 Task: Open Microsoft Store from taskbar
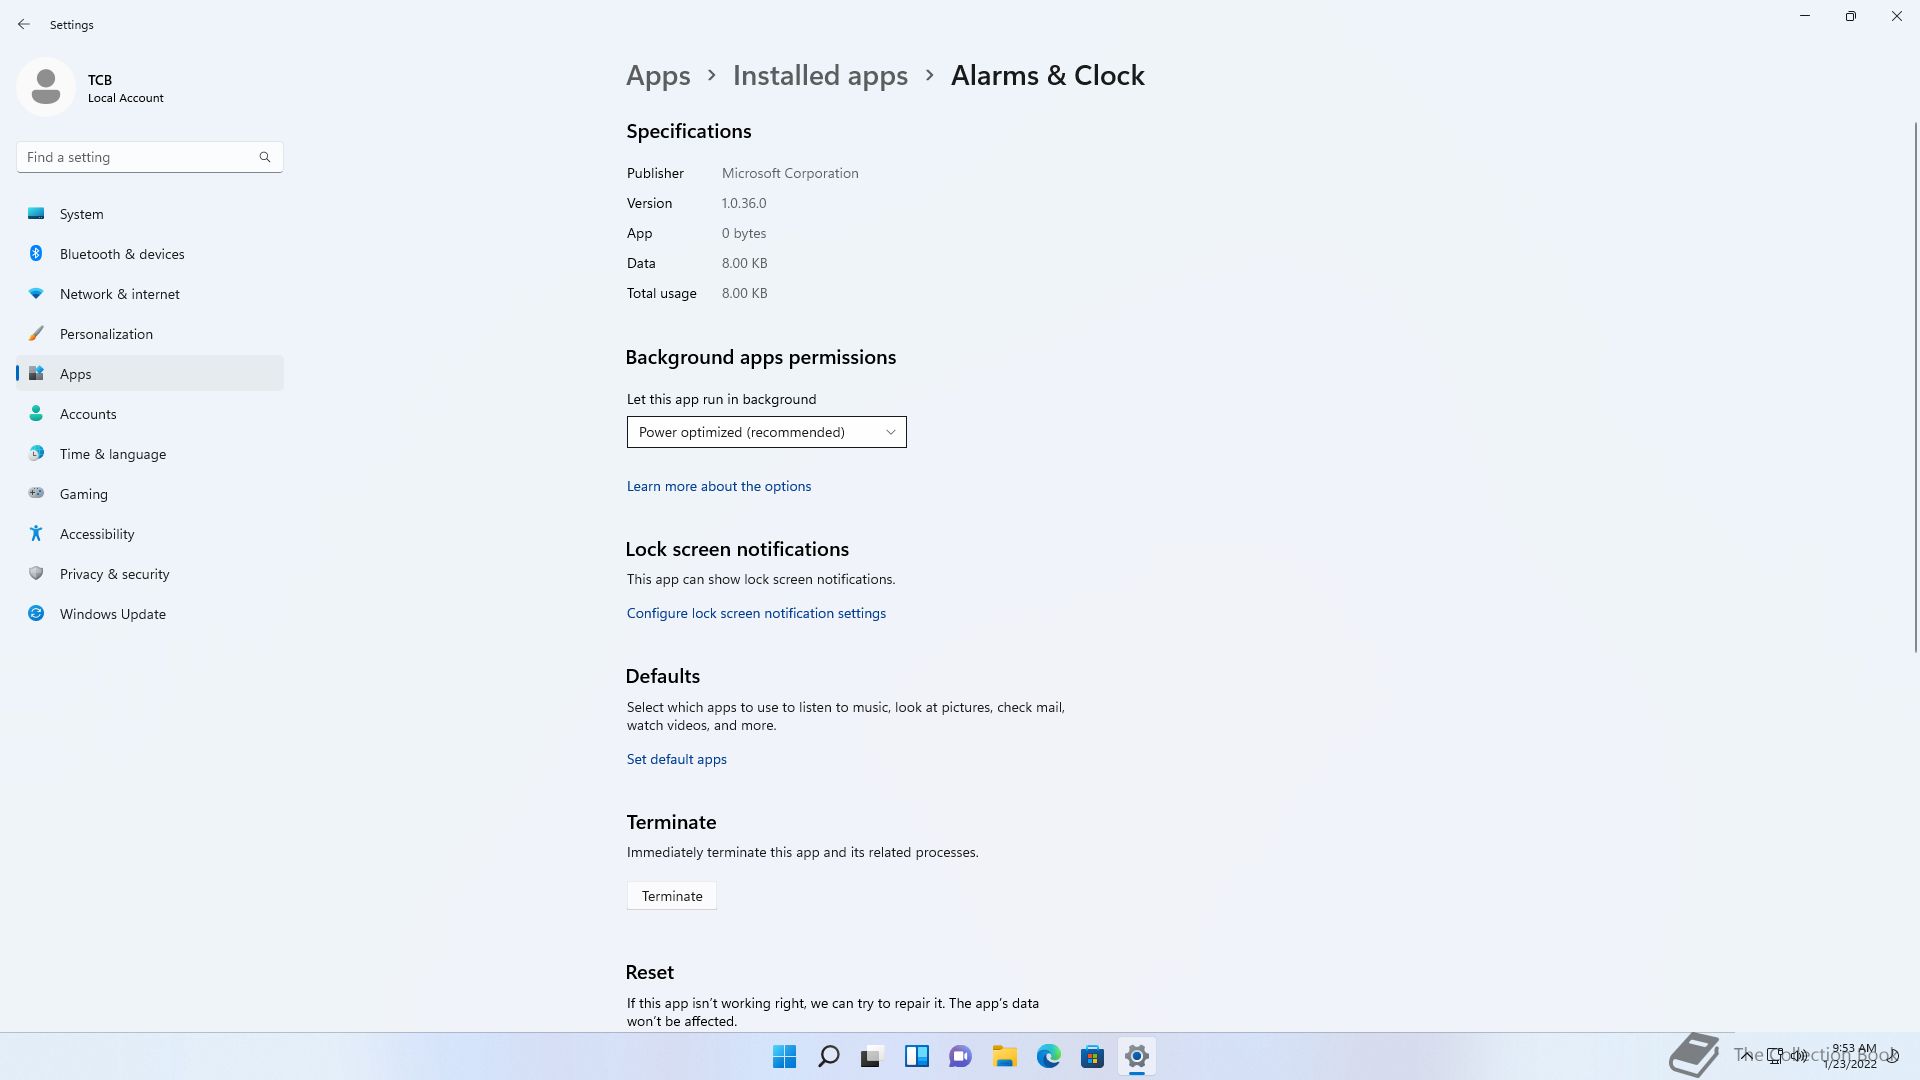1092,1056
